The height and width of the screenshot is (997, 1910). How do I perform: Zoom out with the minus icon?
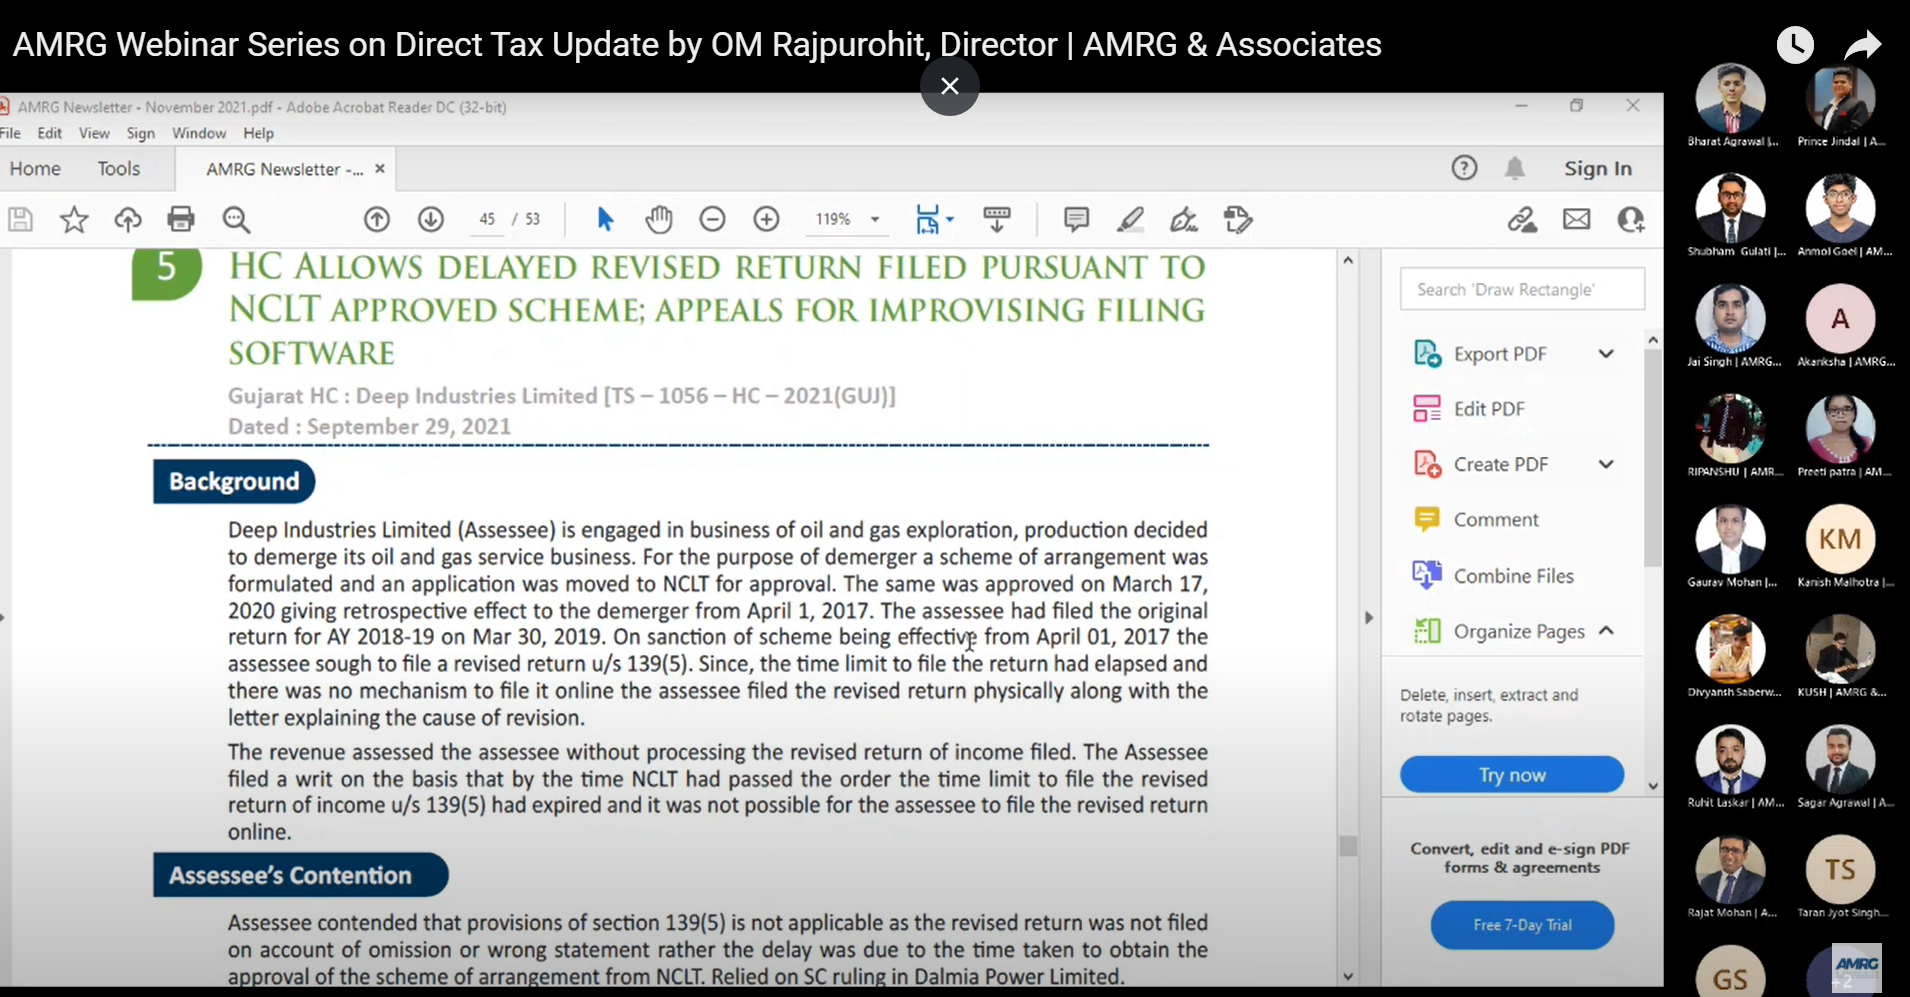pyautogui.click(x=712, y=219)
